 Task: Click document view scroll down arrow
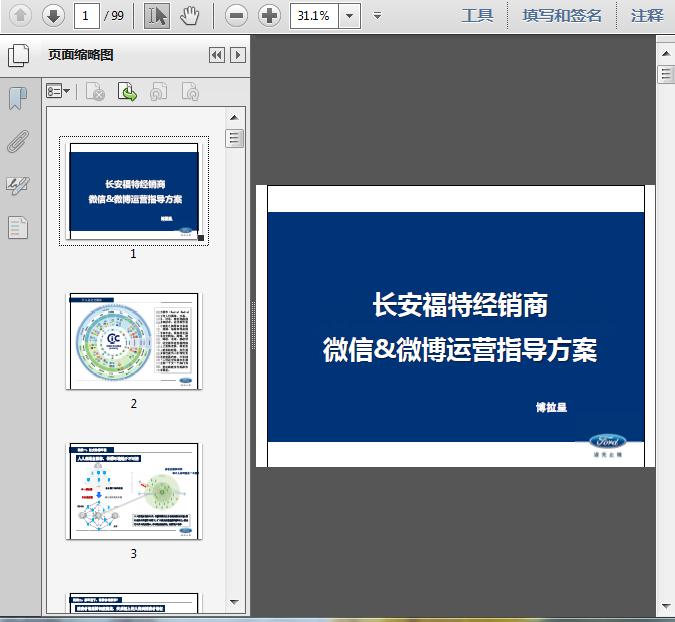pos(666,606)
